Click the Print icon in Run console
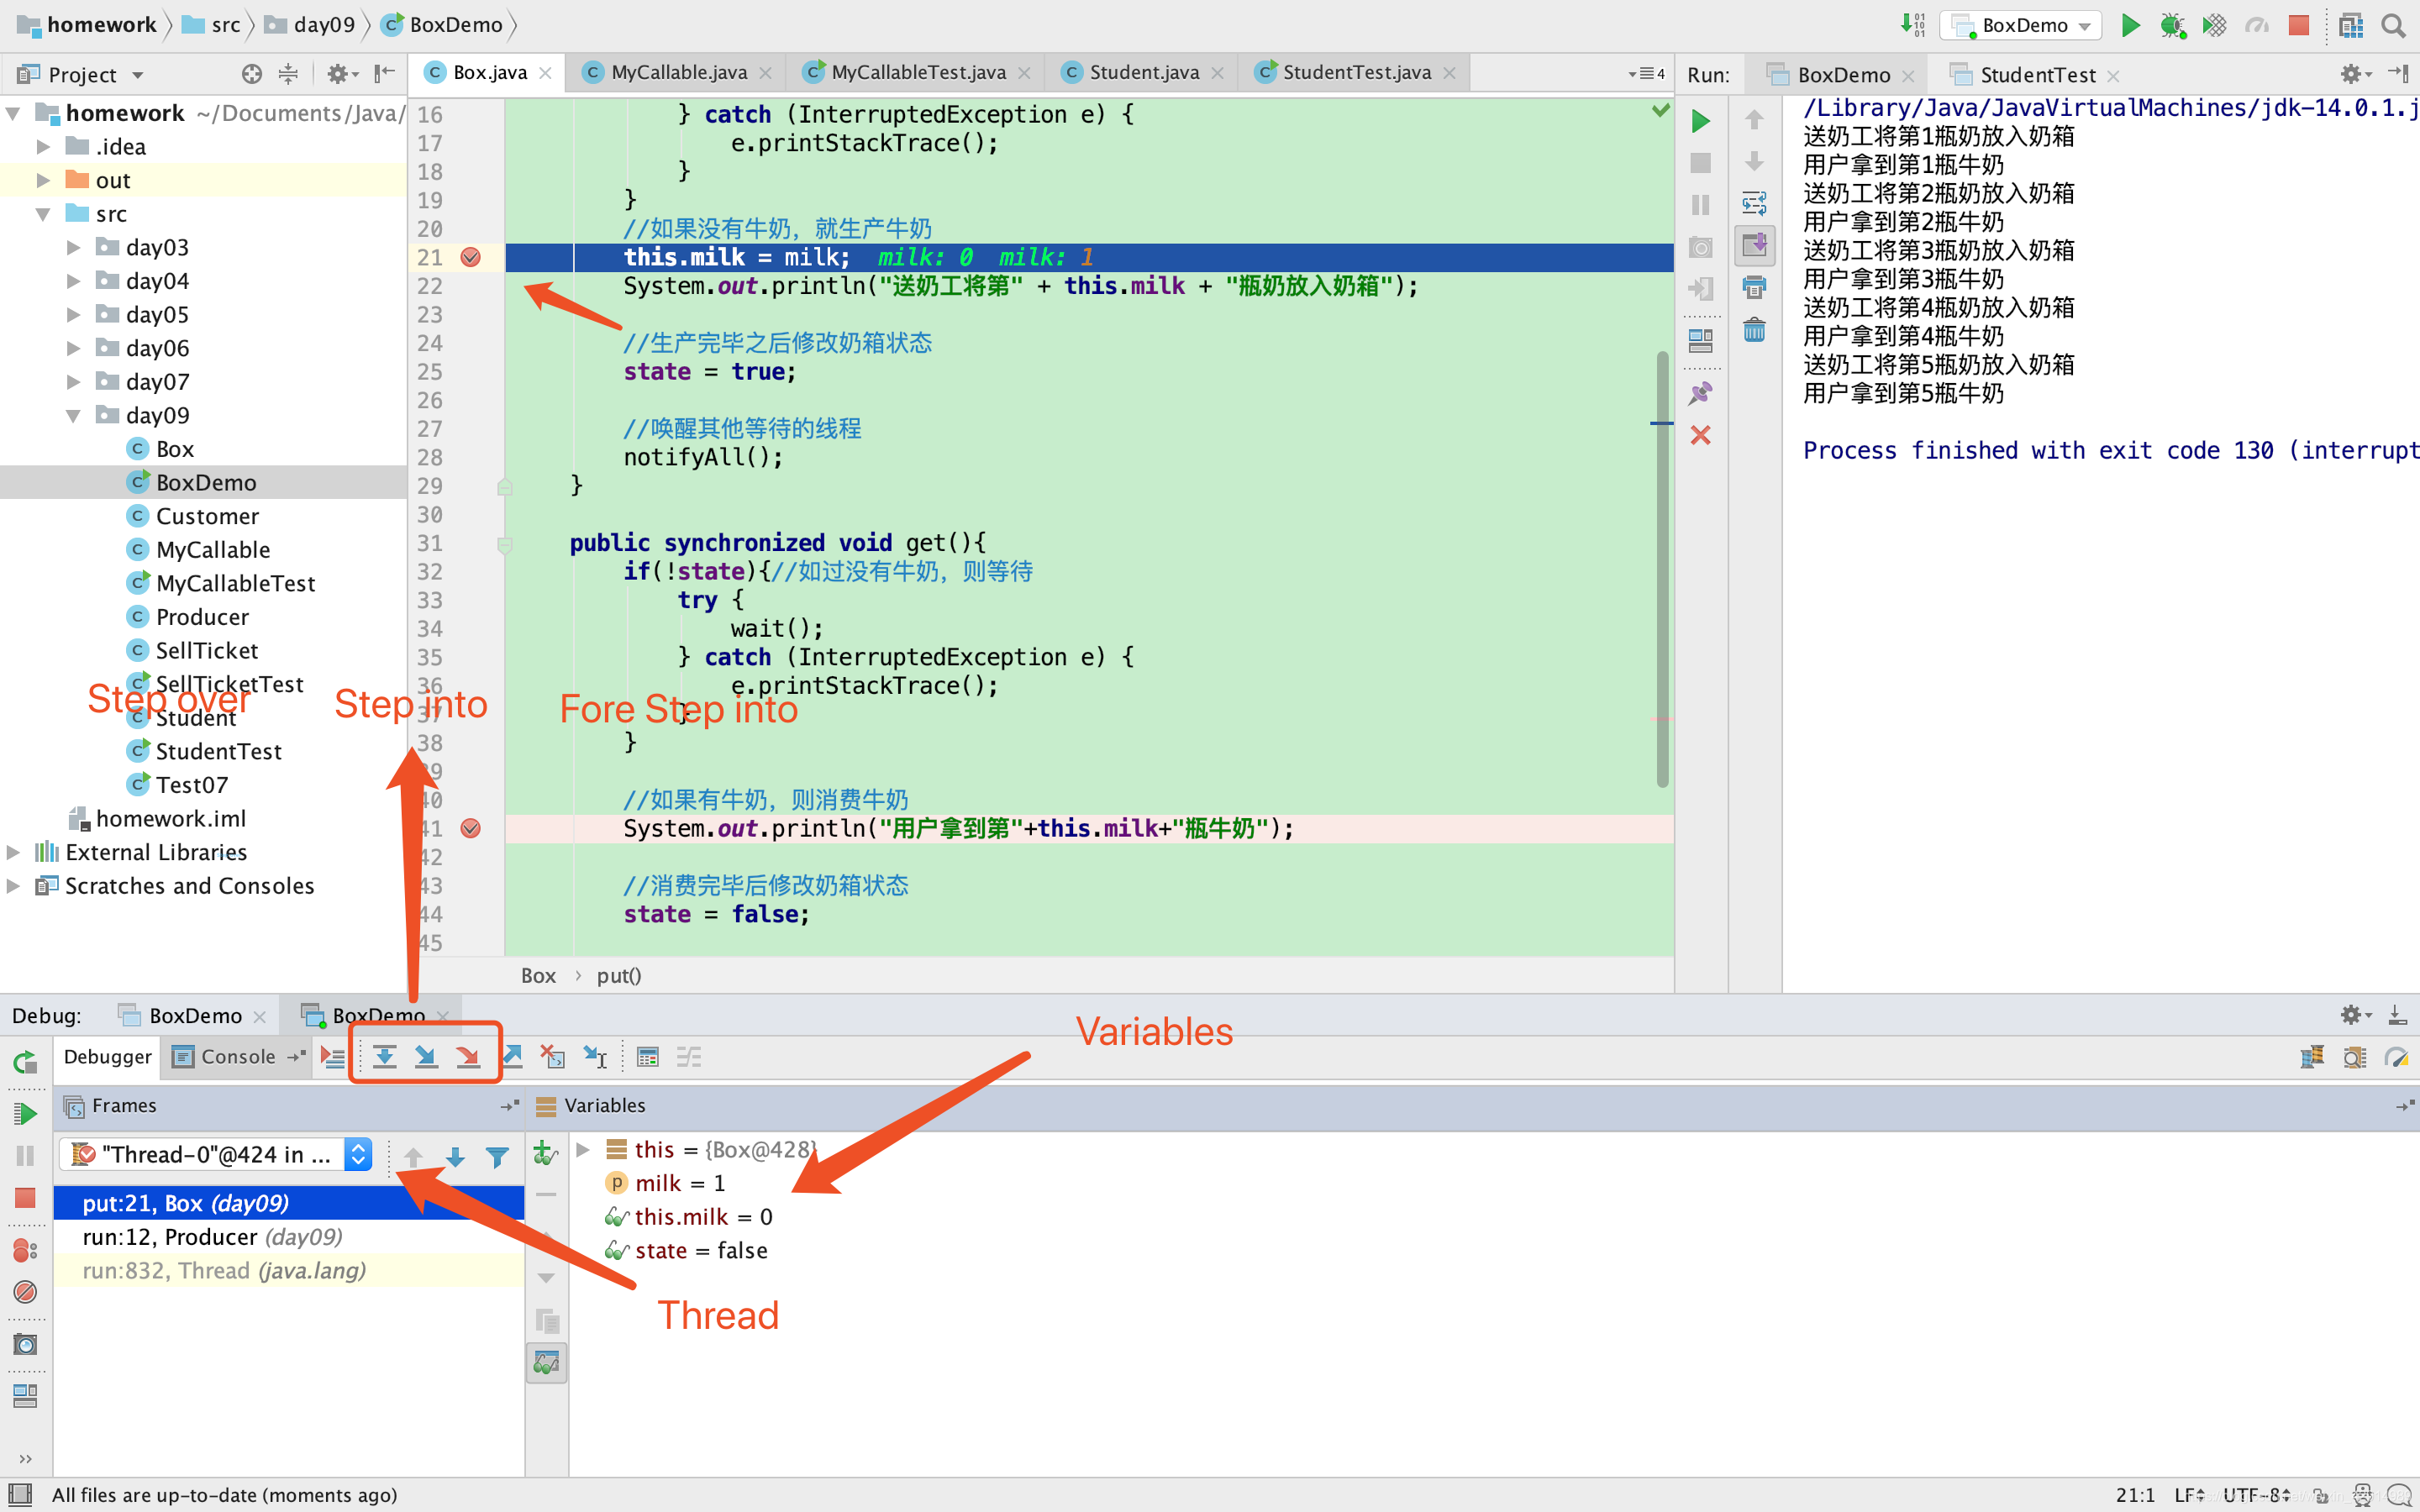The height and width of the screenshot is (1512, 2420). tap(1754, 288)
